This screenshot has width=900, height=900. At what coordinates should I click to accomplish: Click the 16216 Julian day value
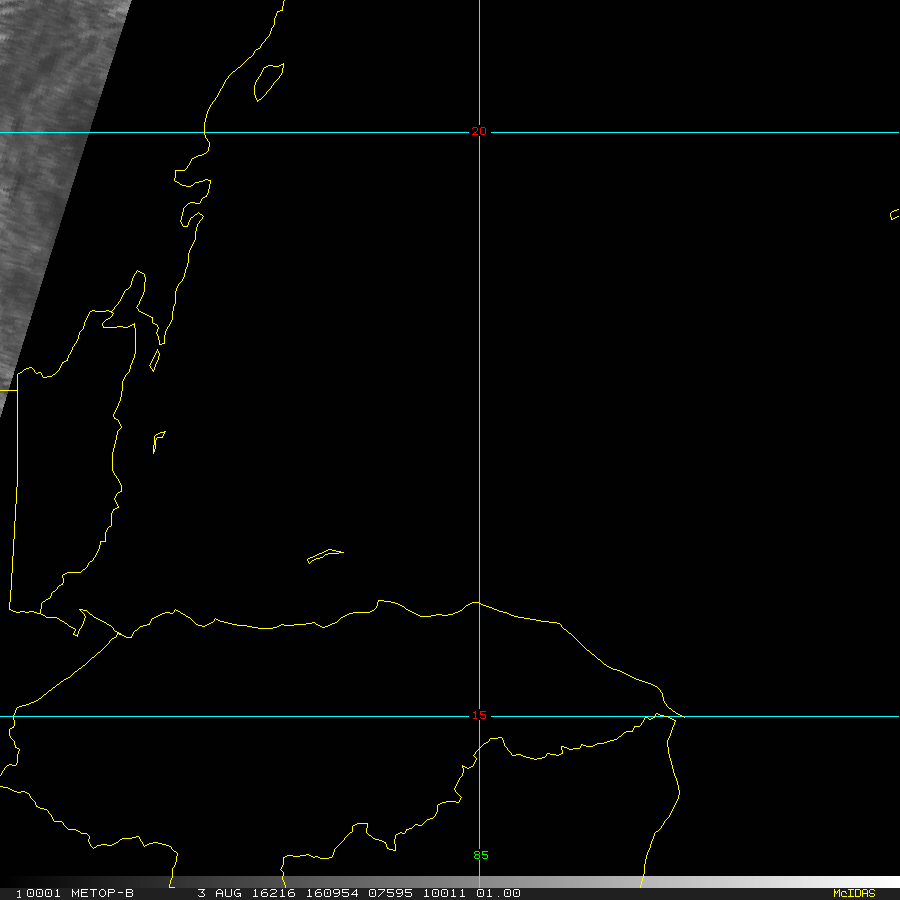point(264,893)
